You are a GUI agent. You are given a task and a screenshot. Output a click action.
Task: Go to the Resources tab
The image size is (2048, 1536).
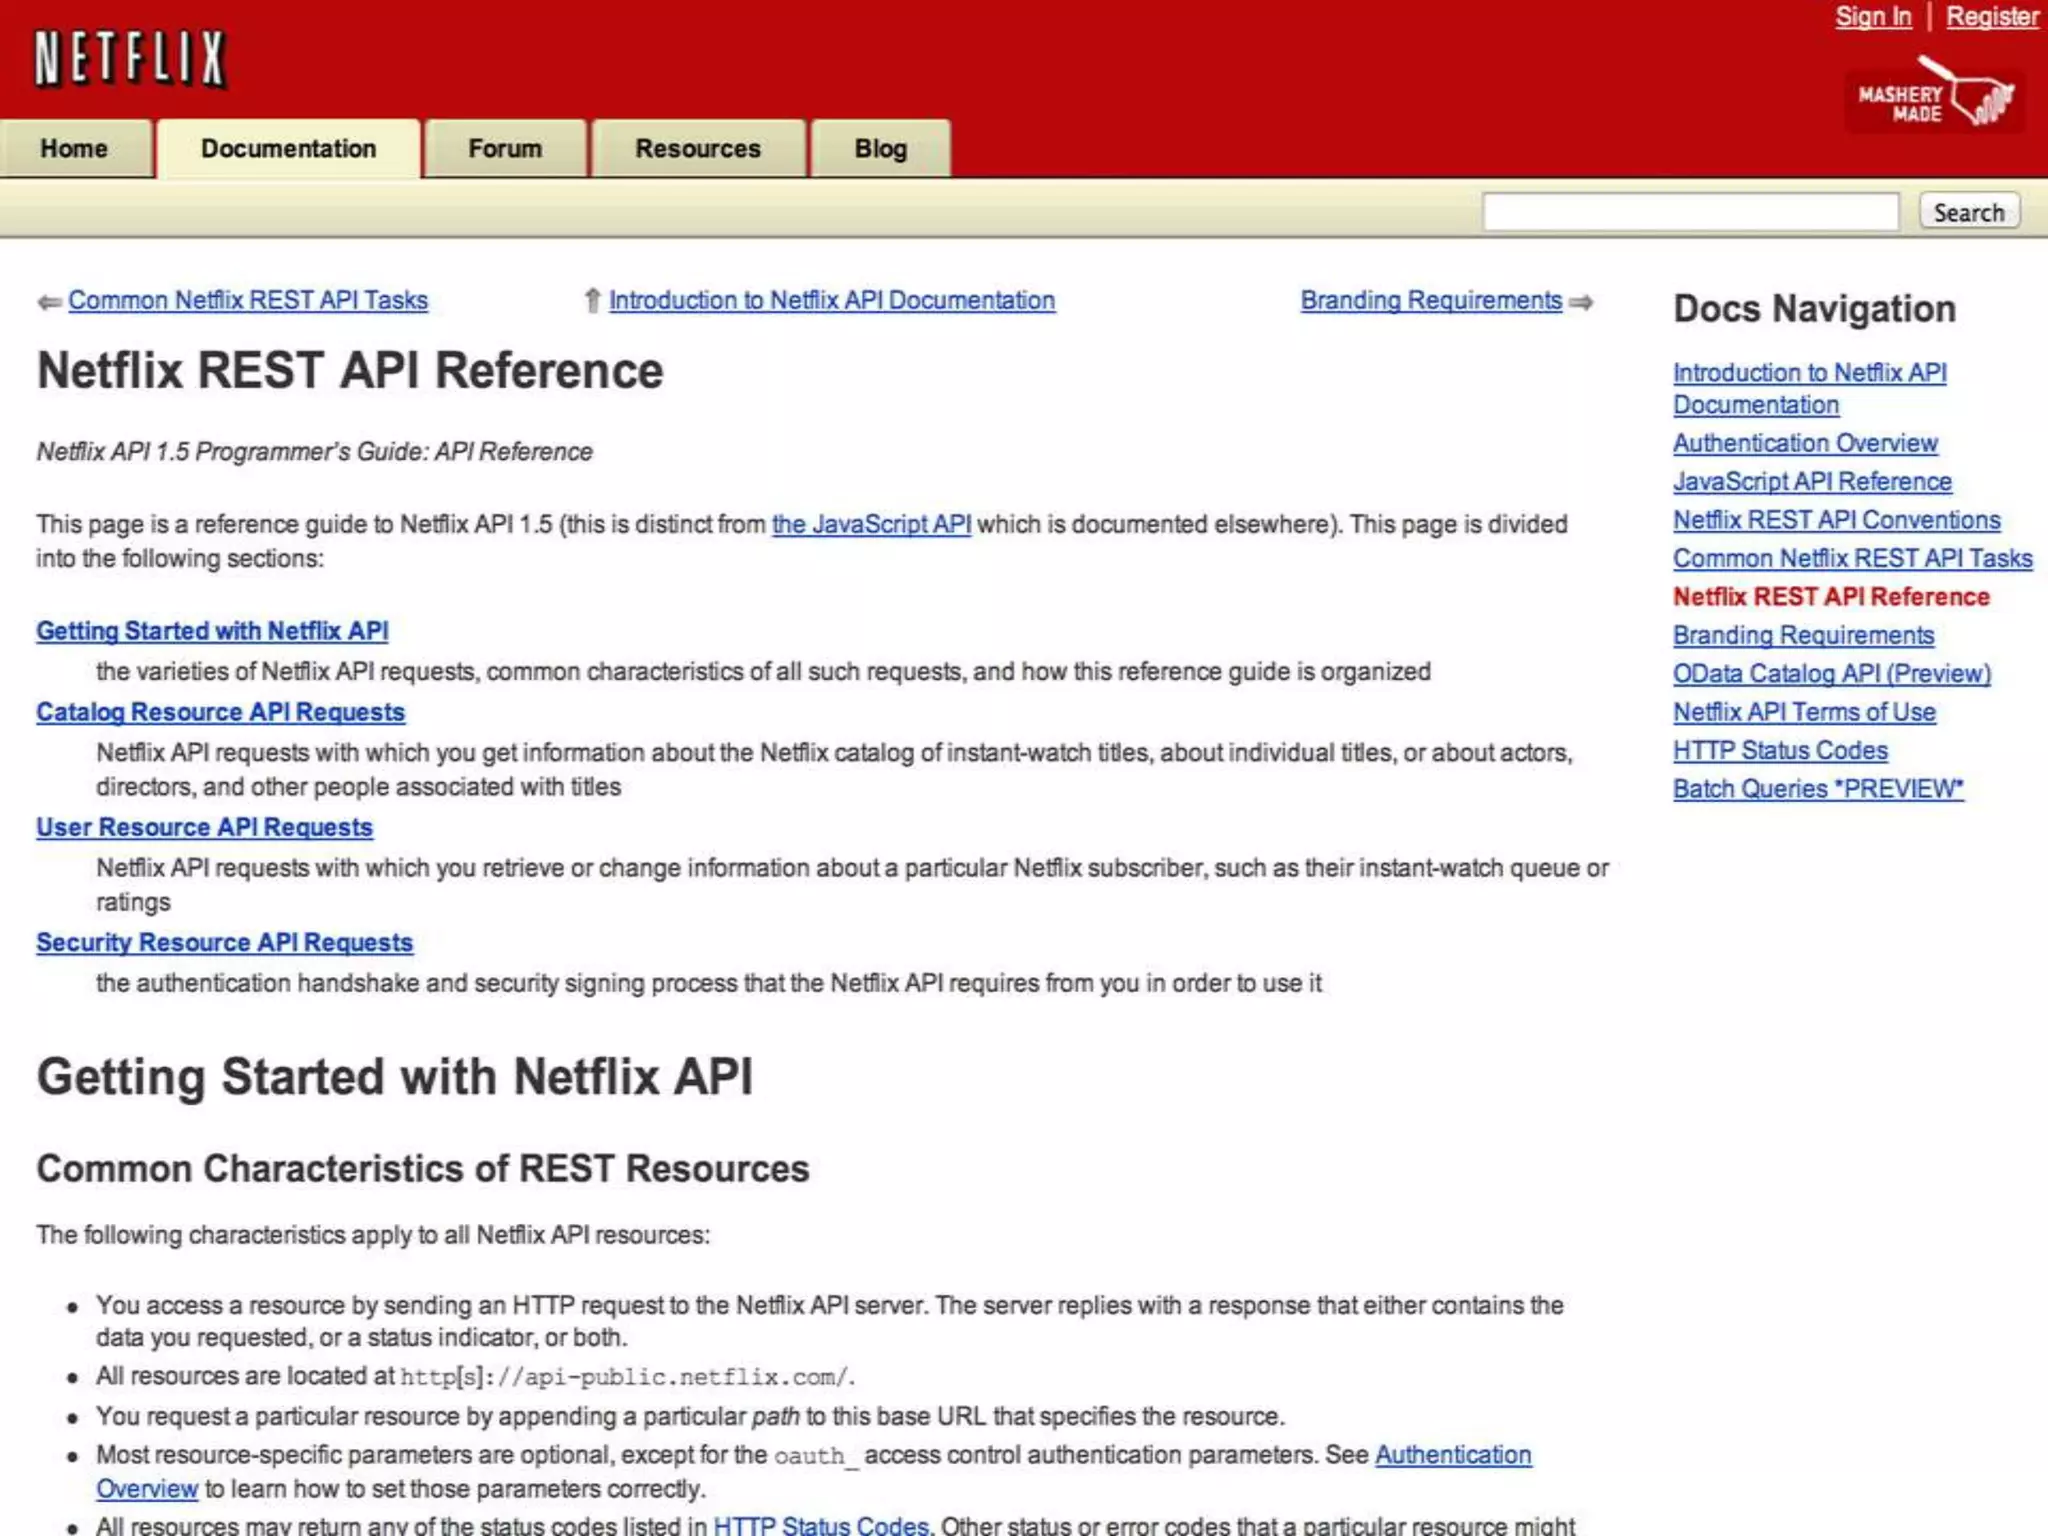[x=697, y=149]
